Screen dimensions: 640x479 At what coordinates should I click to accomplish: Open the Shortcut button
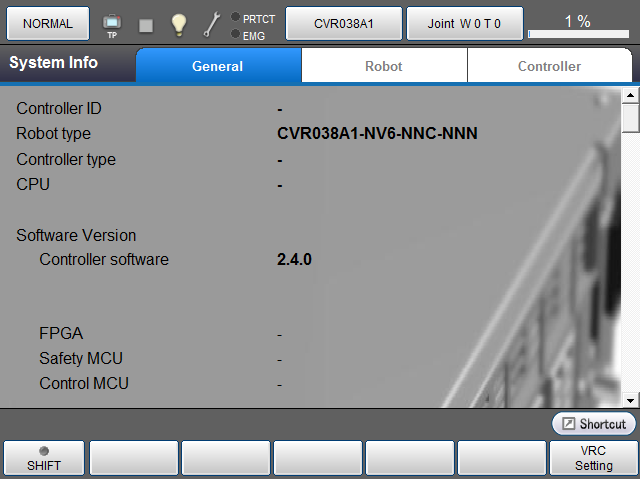pyautogui.click(x=594, y=424)
